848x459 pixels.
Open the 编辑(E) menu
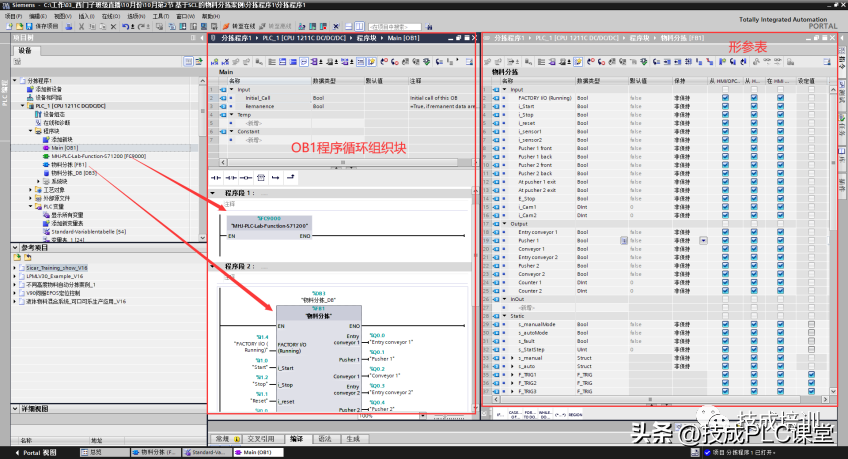point(37,16)
